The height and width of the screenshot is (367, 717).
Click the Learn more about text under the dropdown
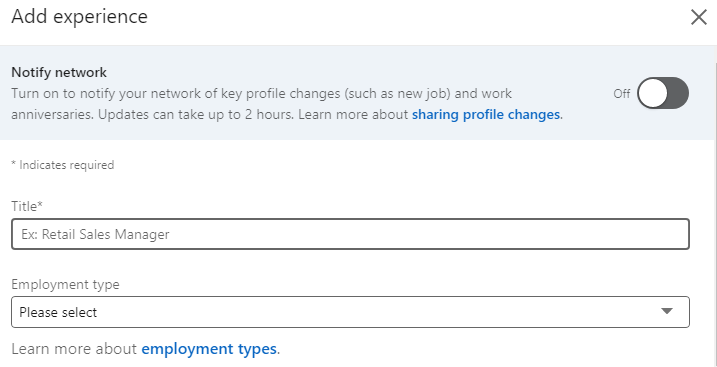click(74, 349)
